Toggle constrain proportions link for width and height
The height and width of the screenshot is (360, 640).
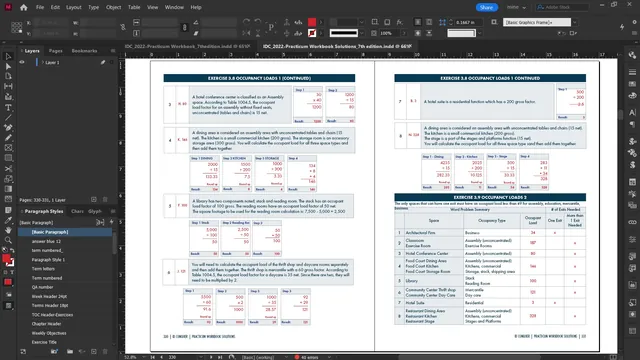[123, 27]
